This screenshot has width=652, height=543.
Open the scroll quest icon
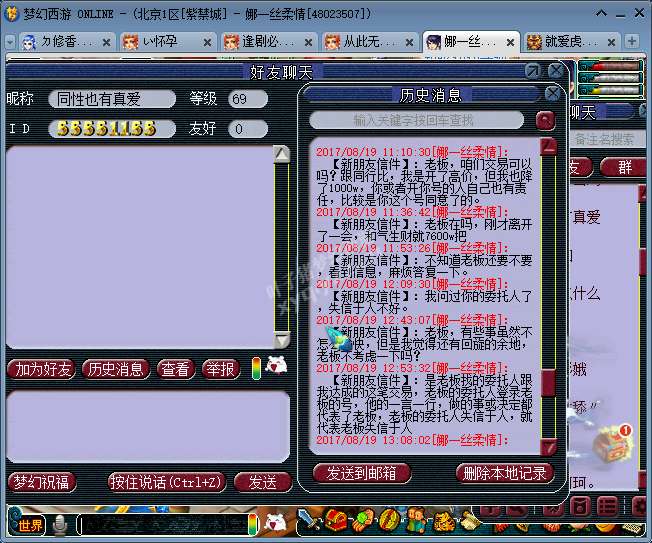[x=469, y=520]
